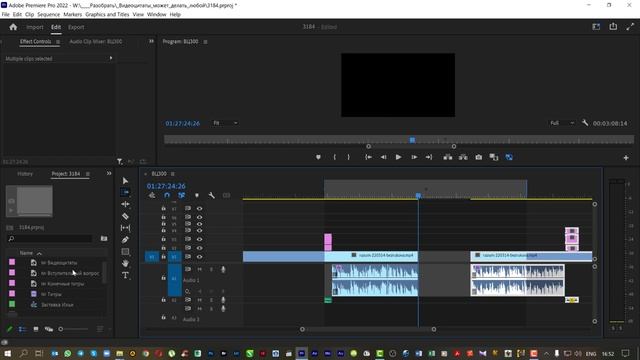Image resolution: width=640 pixels, height=360 pixels.
Task: Open Graphics and Titles menu
Action: pyautogui.click(x=107, y=14)
